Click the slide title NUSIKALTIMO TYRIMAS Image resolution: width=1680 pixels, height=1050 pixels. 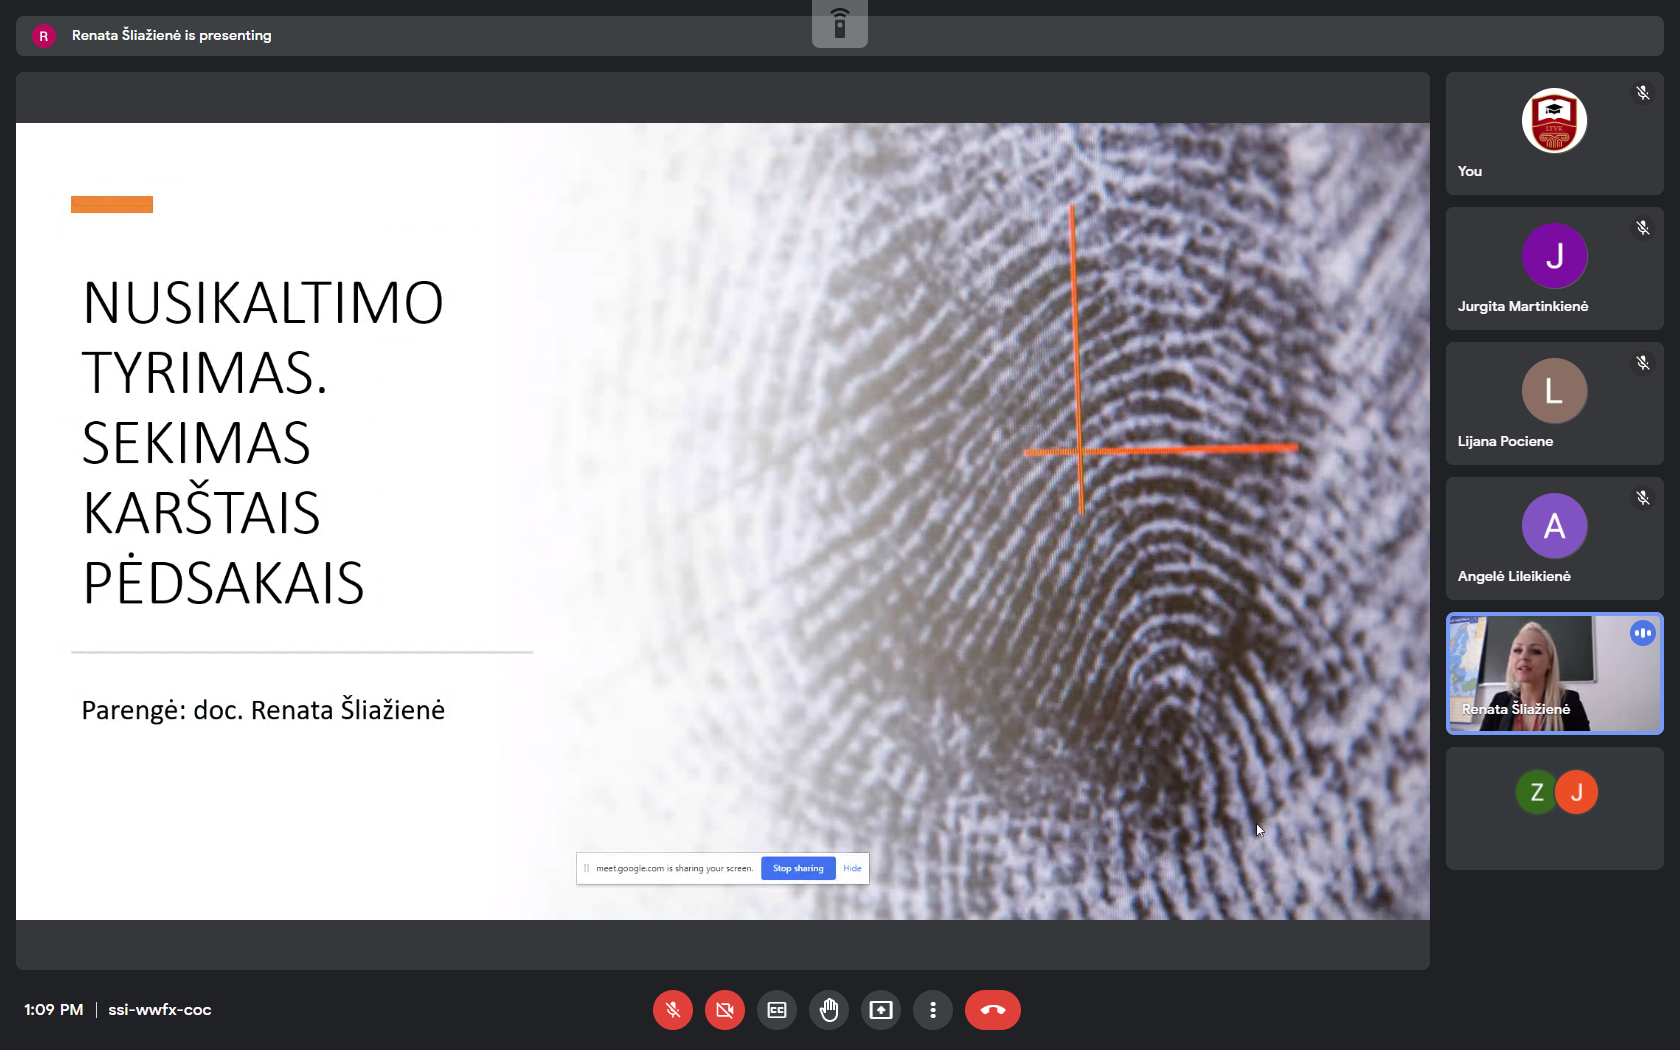pyautogui.click(x=263, y=337)
